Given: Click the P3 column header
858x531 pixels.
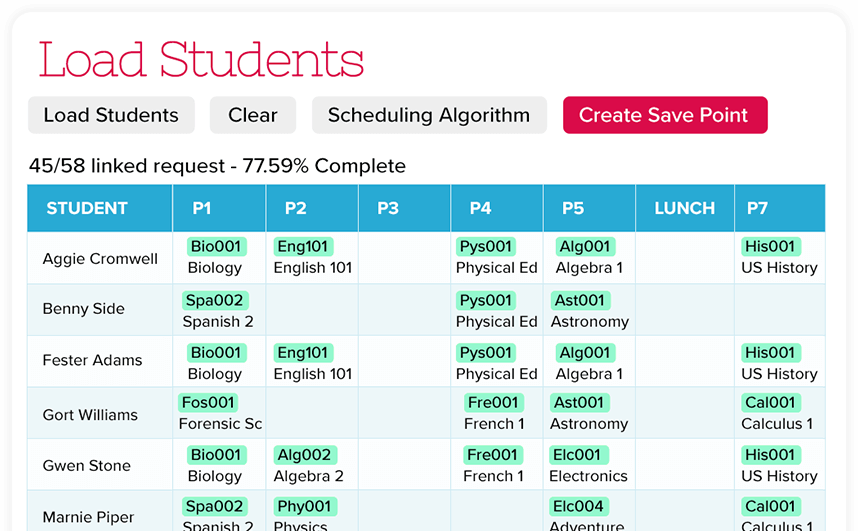Looking at the screenshot, I should point(388,208).
